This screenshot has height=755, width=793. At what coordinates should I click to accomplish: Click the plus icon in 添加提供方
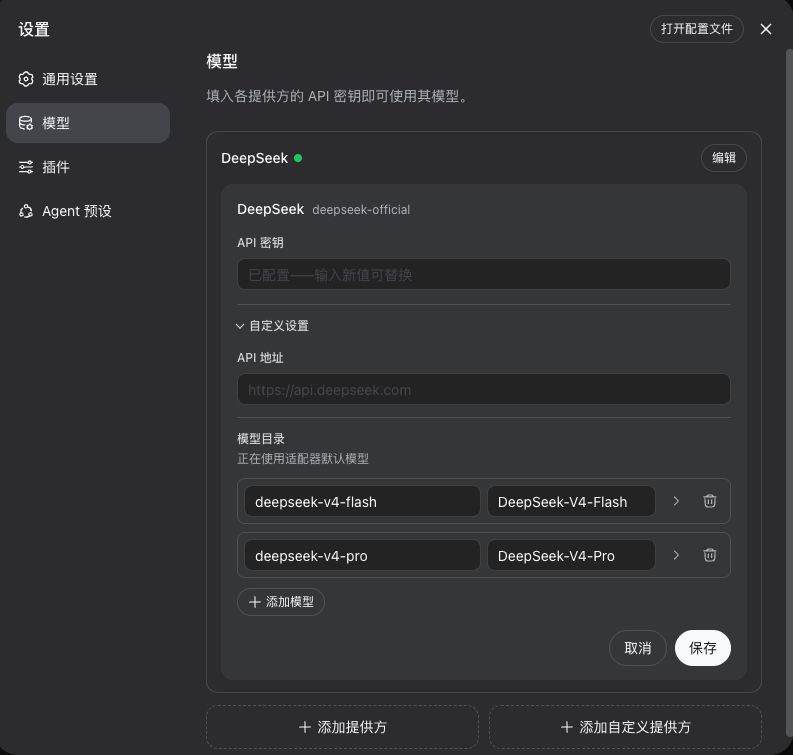coord(305,727)
